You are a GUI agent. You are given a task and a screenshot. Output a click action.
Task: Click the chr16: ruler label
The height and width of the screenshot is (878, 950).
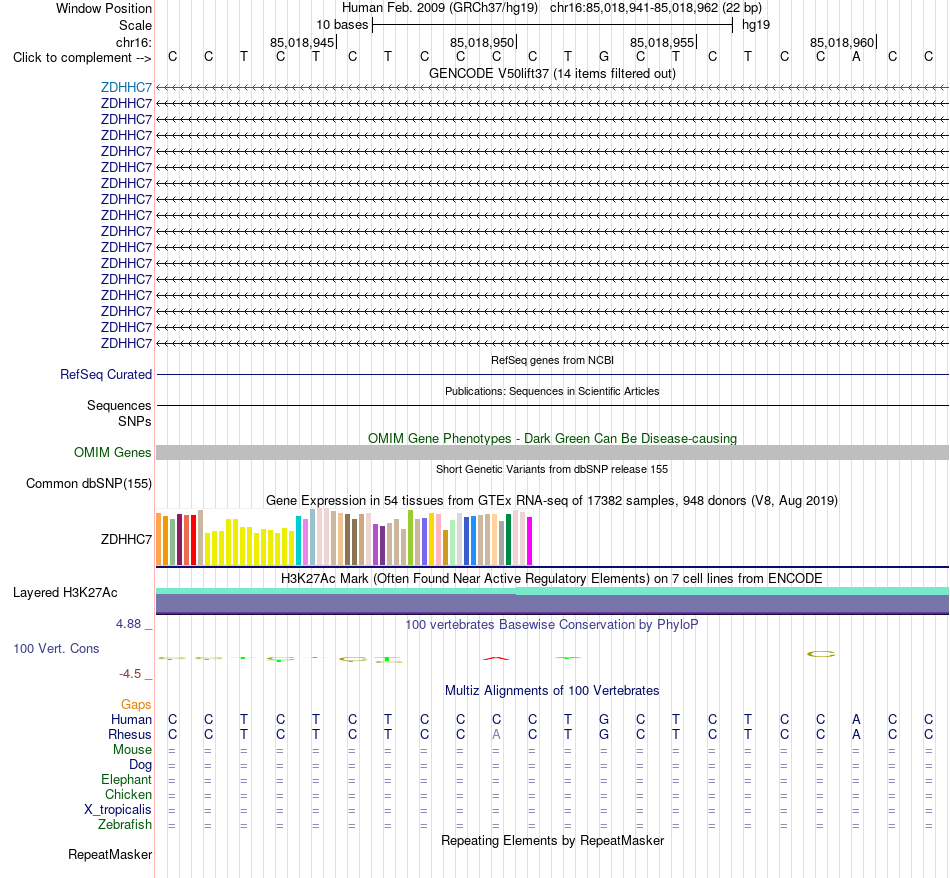tap(134, 42)
